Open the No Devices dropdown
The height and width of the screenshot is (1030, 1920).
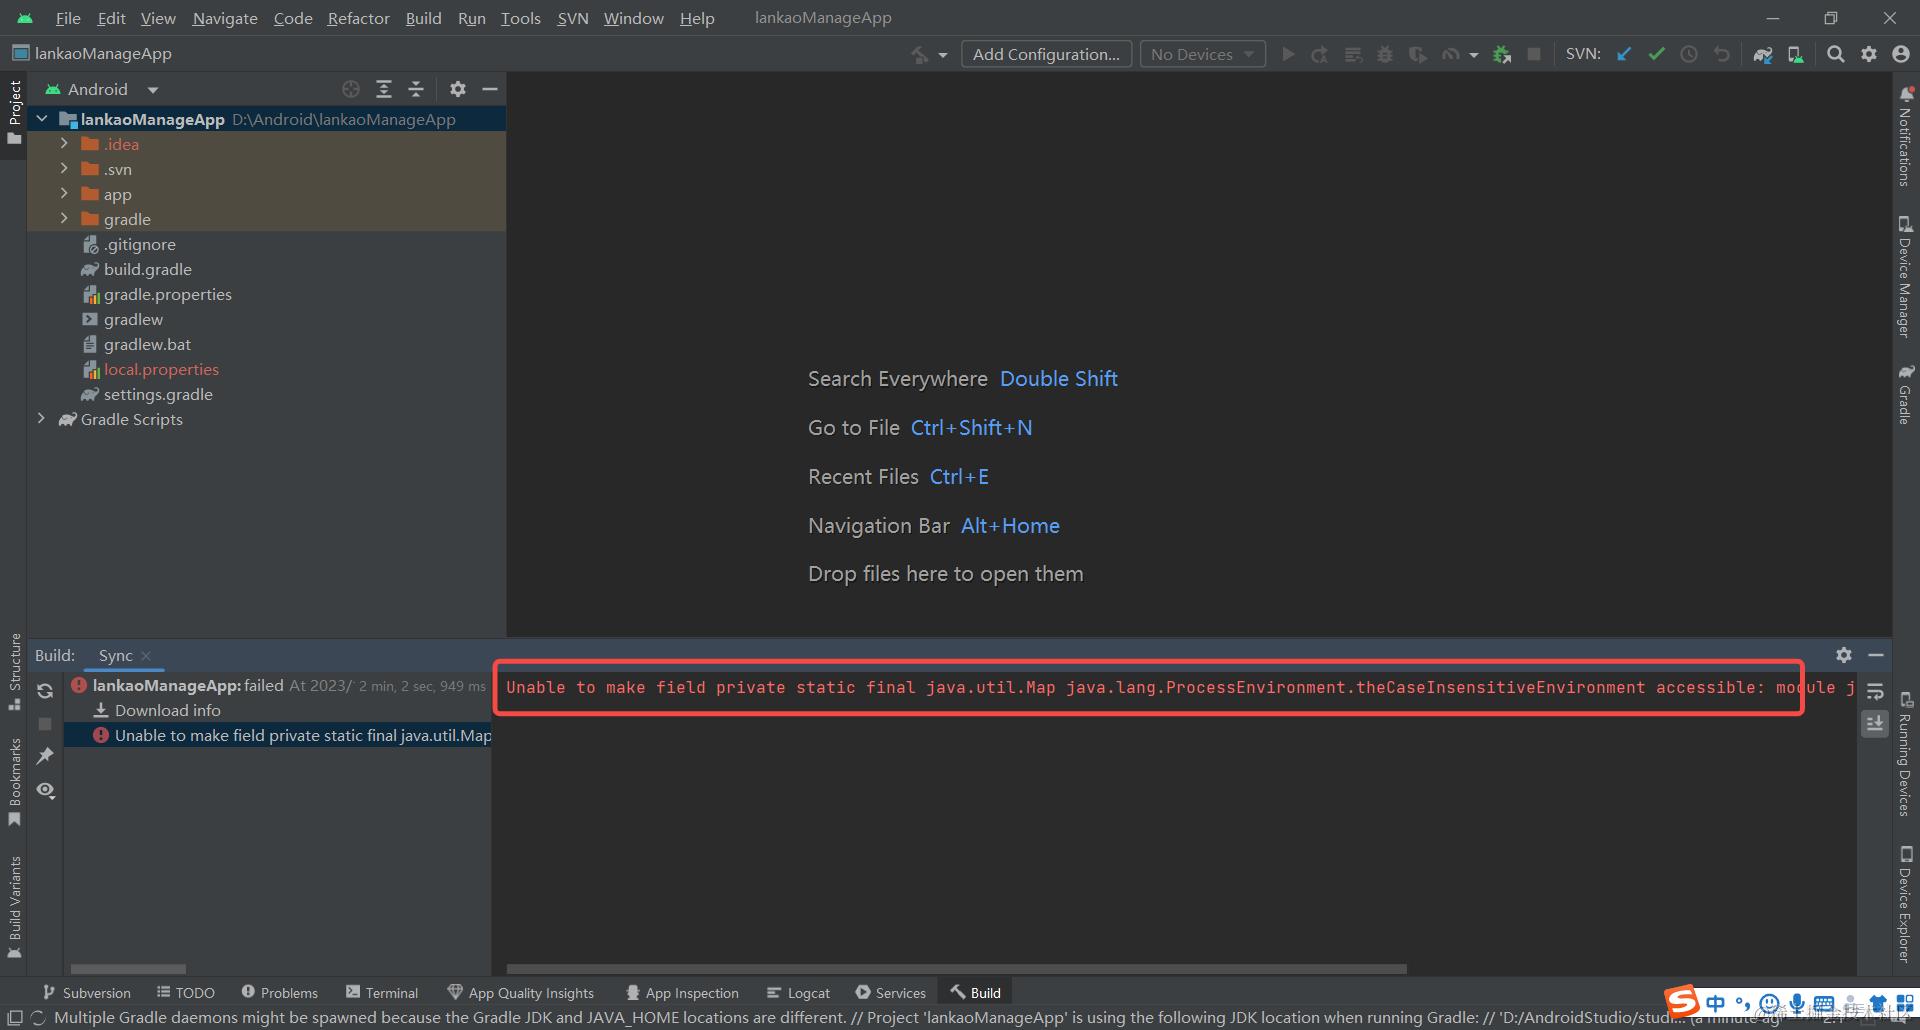1203,55
